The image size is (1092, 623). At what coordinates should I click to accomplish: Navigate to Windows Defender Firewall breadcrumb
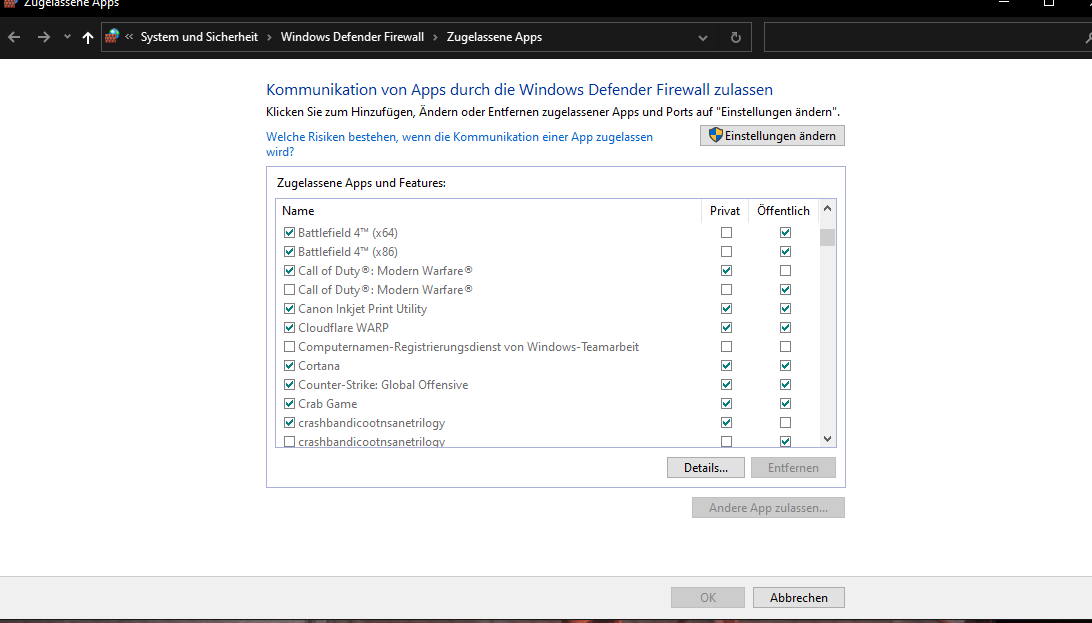(352, 37)
